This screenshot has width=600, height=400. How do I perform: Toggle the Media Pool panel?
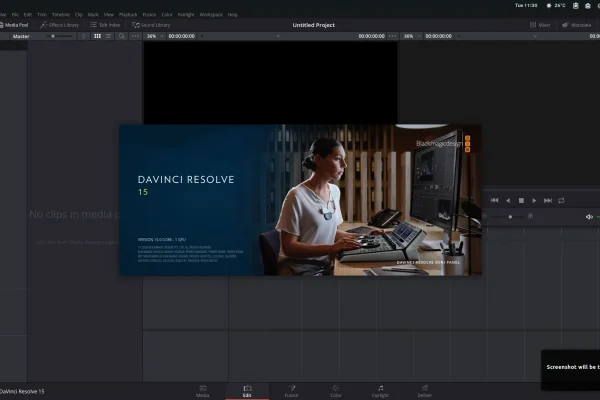(x=14, y=25)
